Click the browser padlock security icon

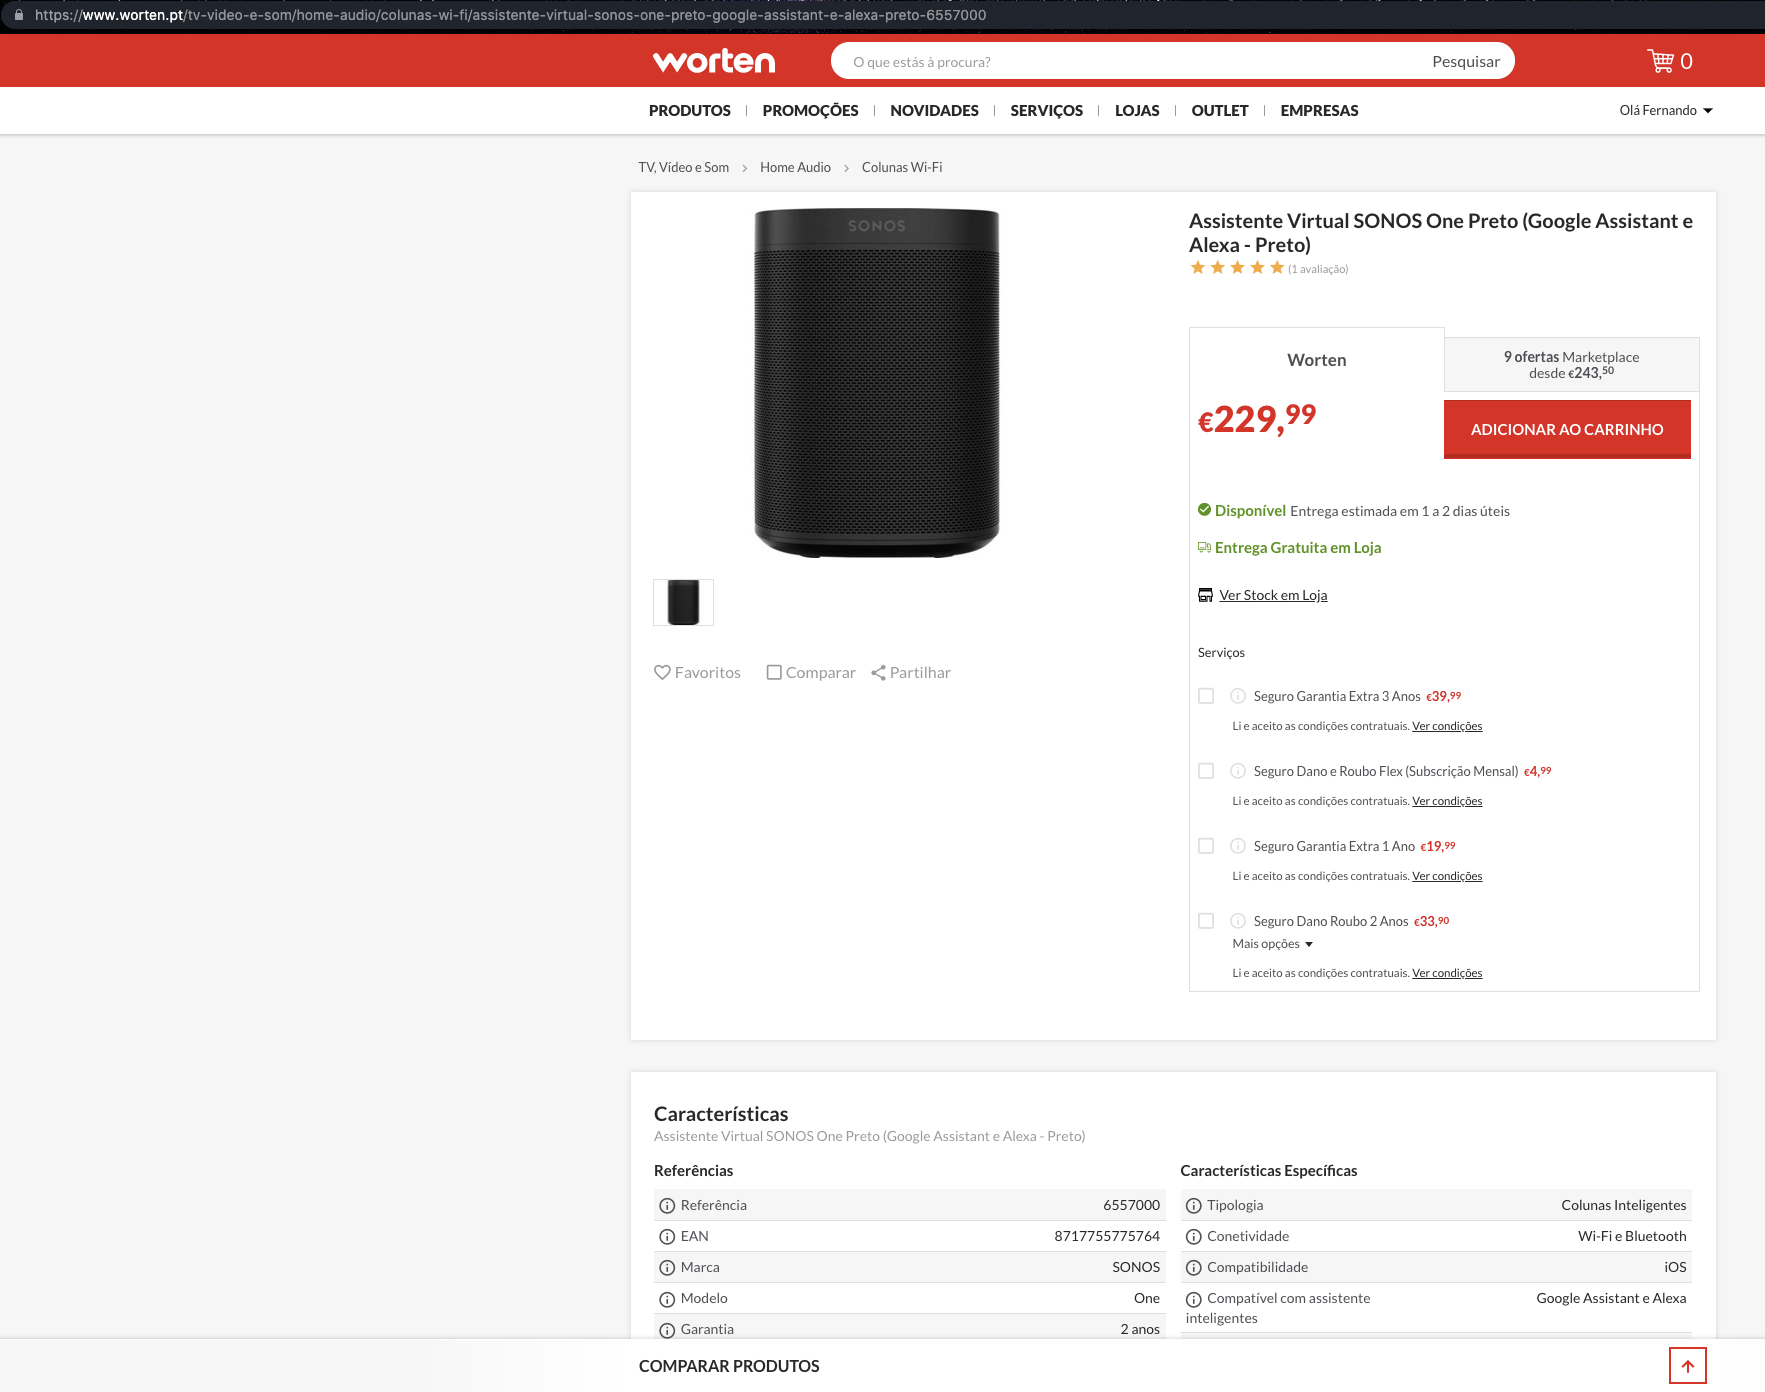pyautogui.click(x=18, y=15)
